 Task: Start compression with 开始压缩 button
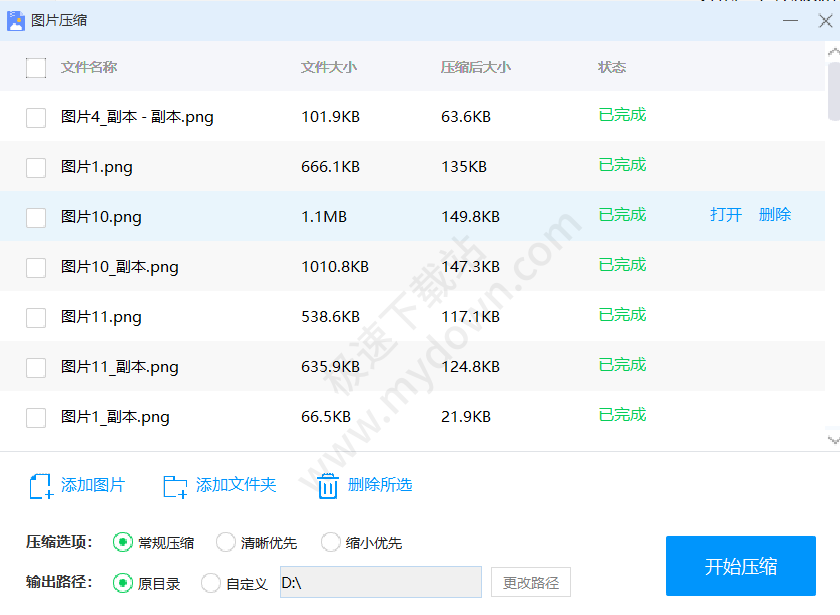pos(741,567)
